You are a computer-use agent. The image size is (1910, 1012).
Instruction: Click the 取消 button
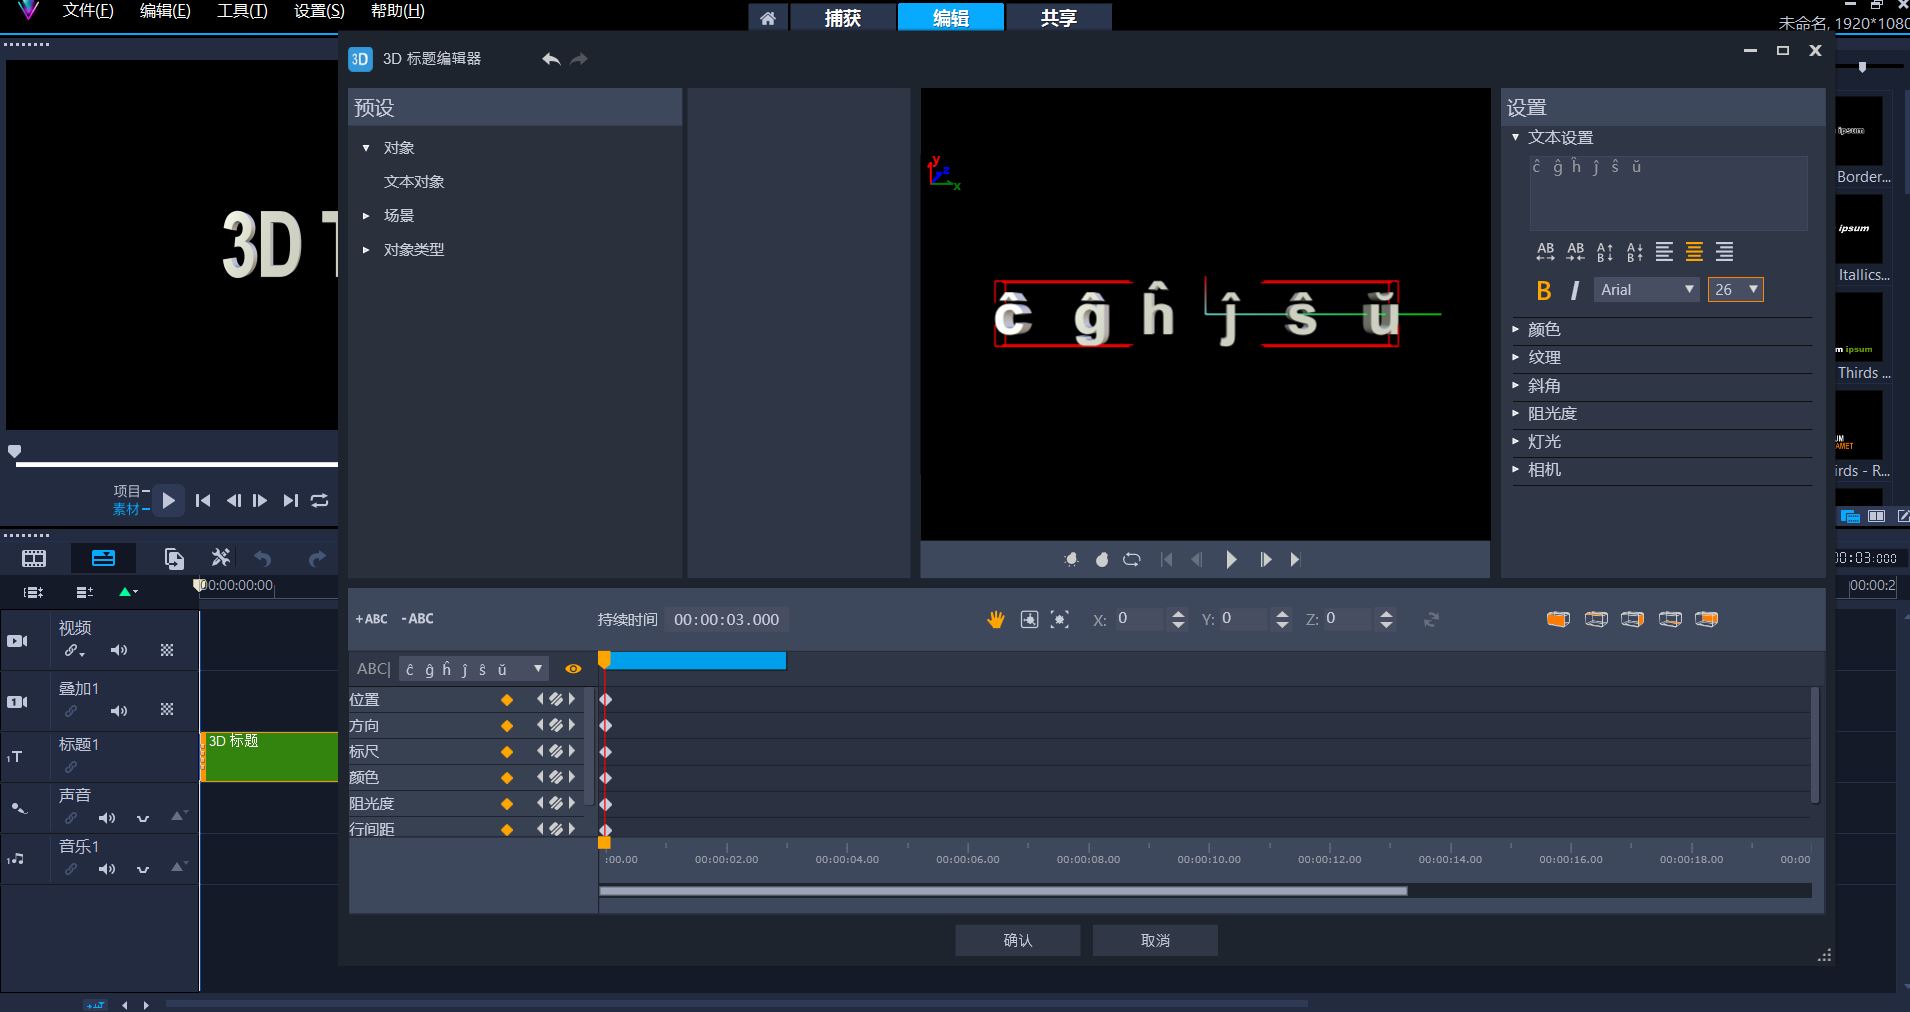coord(1155,940)
